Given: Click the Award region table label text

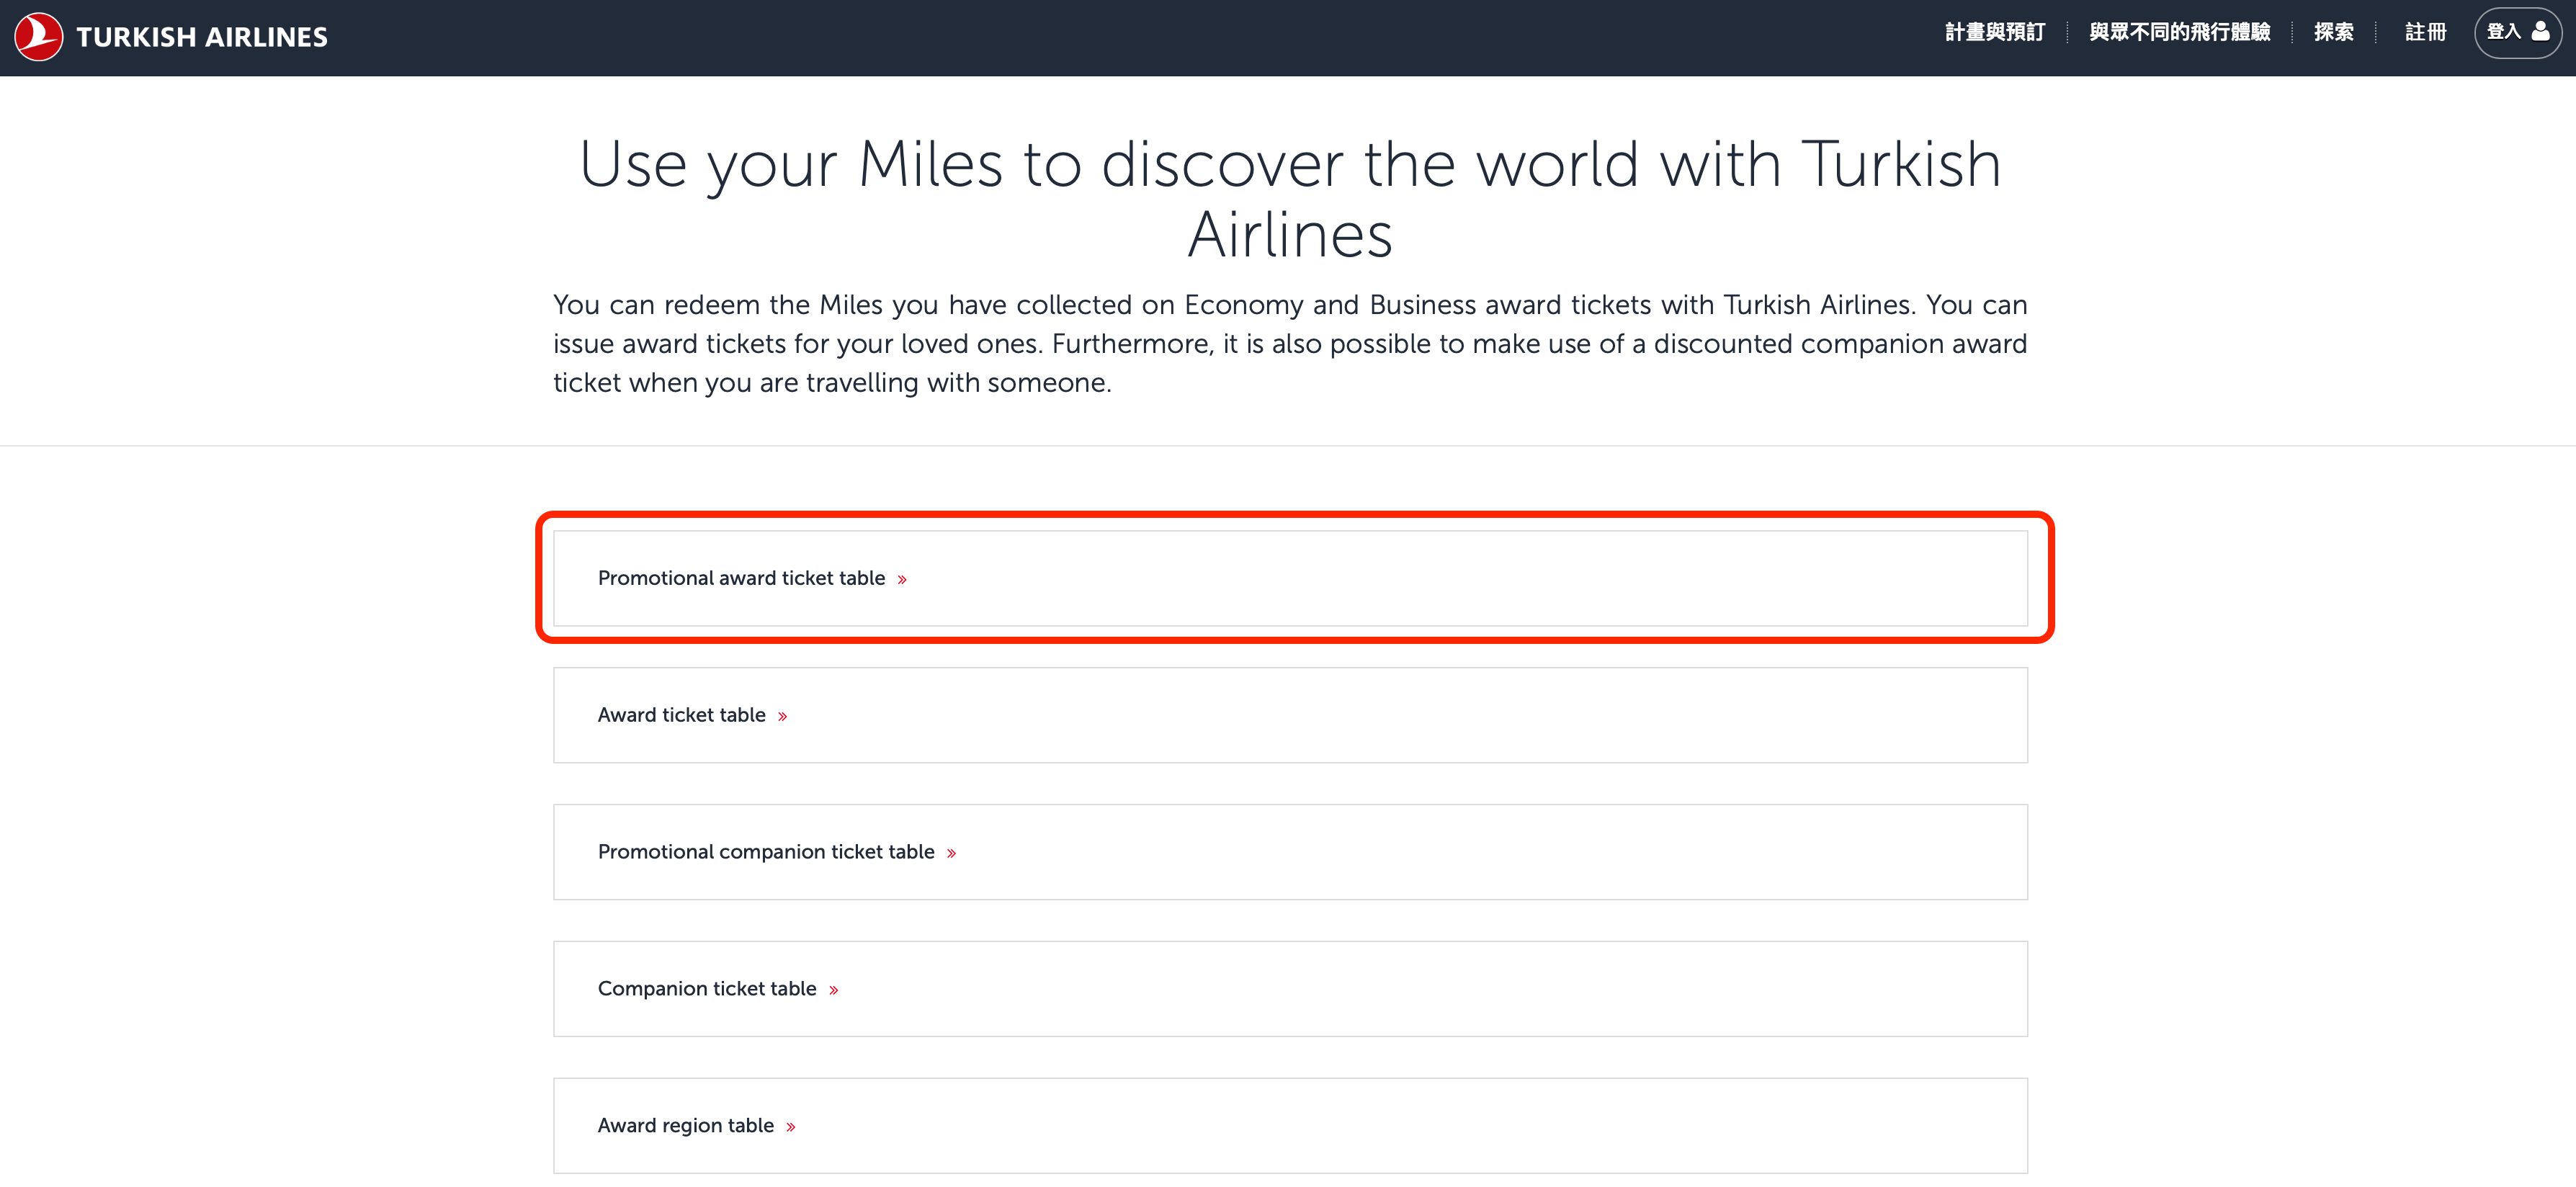Looking at the screenshot, I should click(685, 1126).
